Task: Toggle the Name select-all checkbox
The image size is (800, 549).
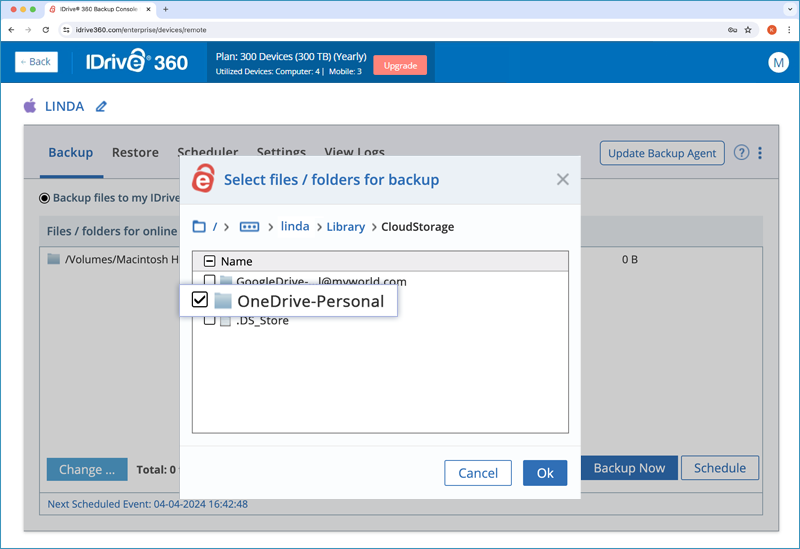Action: click(x=209, y=261)
